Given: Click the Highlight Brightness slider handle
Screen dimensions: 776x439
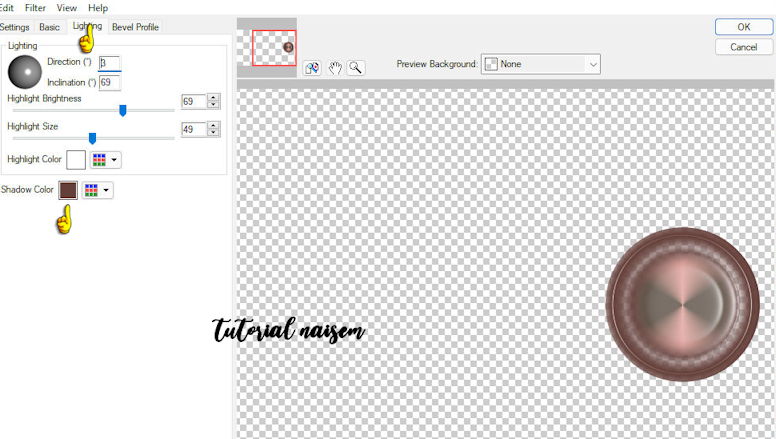Looking at the screenshot, I should pos(123,111).
